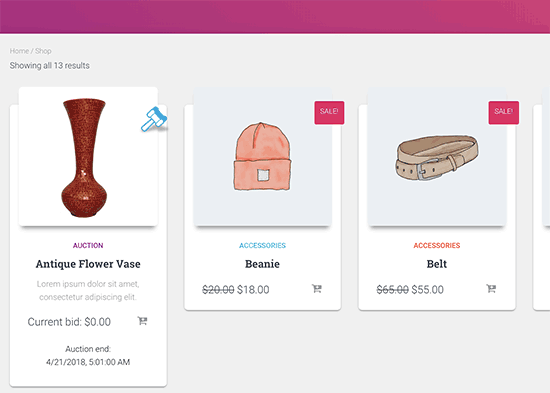
Task: Click Shop in the breadcrumb
Action: tap(43, 51)
